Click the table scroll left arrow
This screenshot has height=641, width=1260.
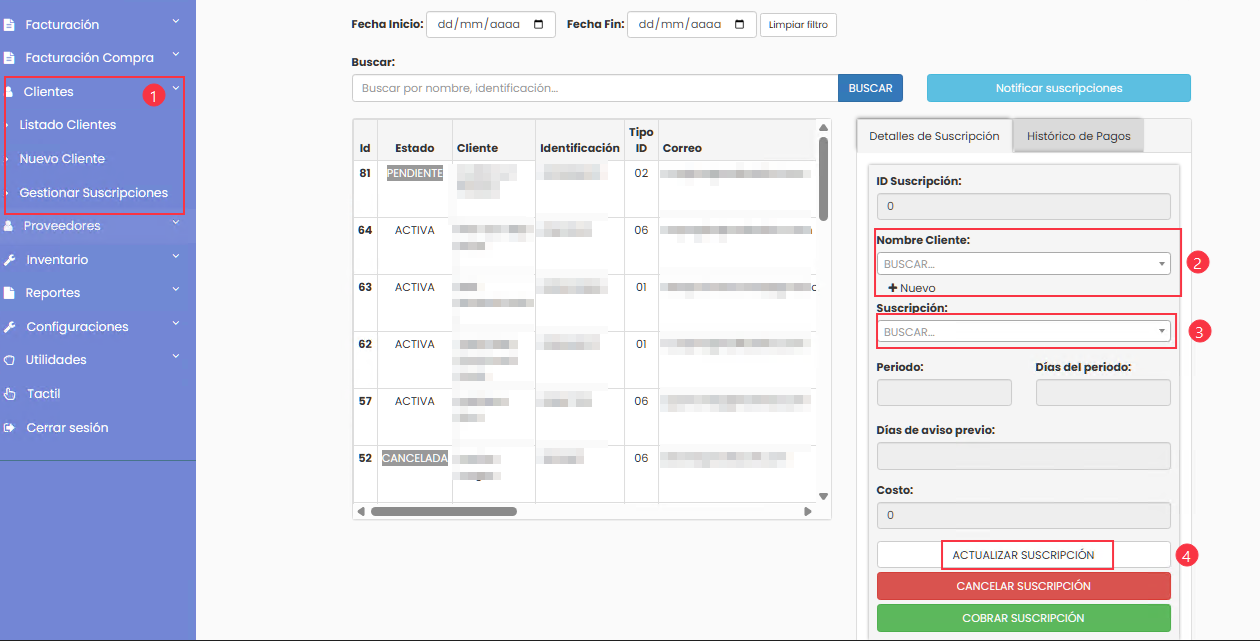tap(361, 511)
